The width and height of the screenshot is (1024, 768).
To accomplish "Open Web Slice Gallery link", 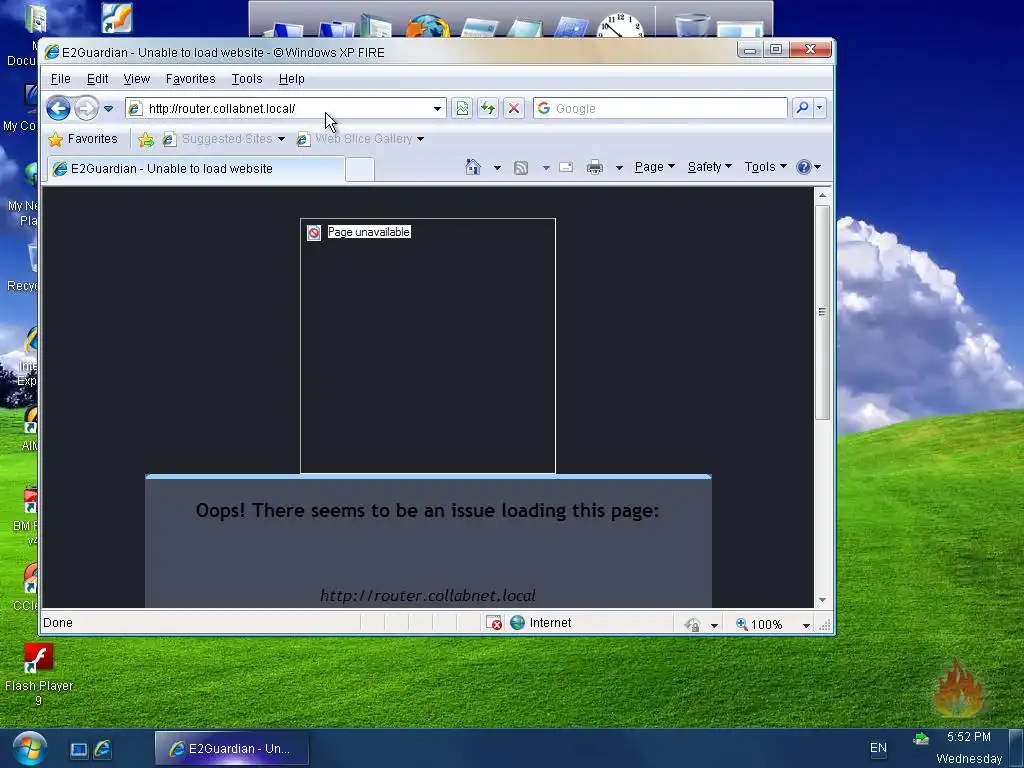I will pos(357,139).
